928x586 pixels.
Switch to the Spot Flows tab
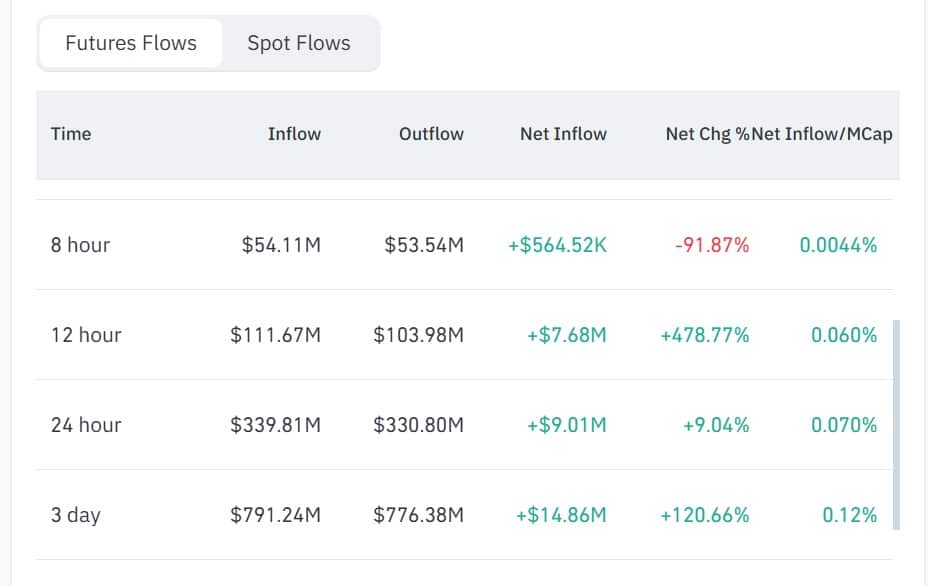tap(299, 43)
